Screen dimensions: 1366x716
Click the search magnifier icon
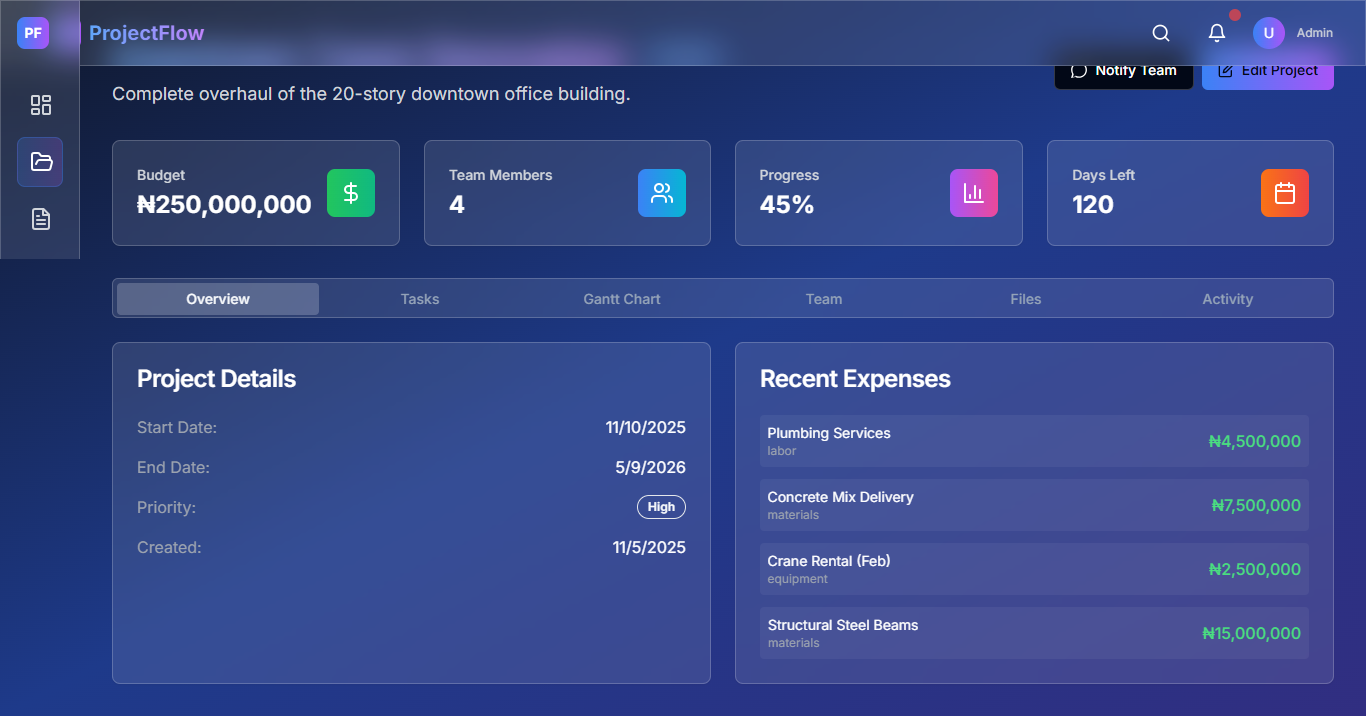click(1161, 33)
